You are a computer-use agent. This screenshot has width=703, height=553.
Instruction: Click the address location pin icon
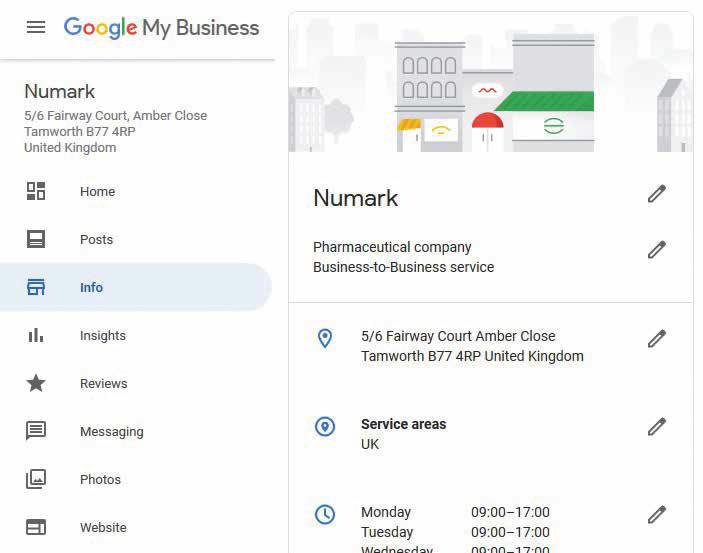[325, 338]
